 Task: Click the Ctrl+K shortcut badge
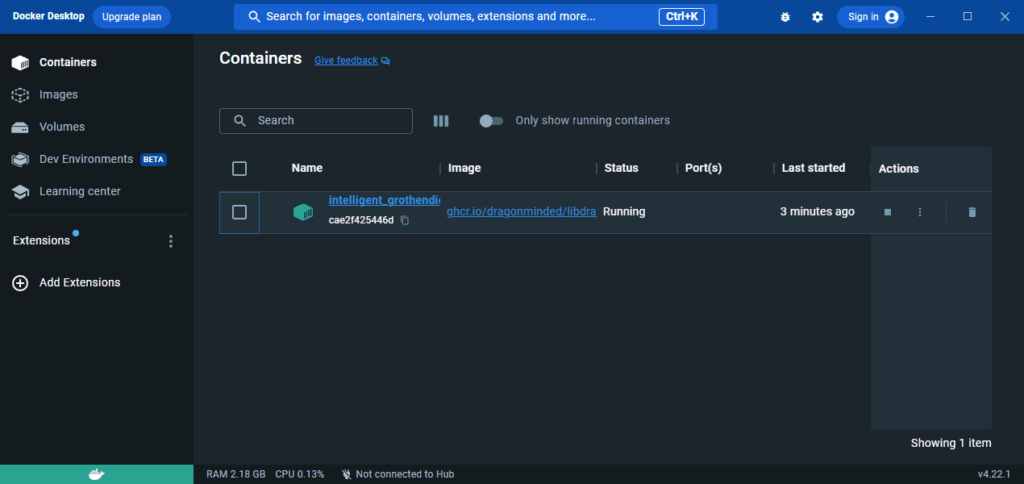tap(681, 17)
